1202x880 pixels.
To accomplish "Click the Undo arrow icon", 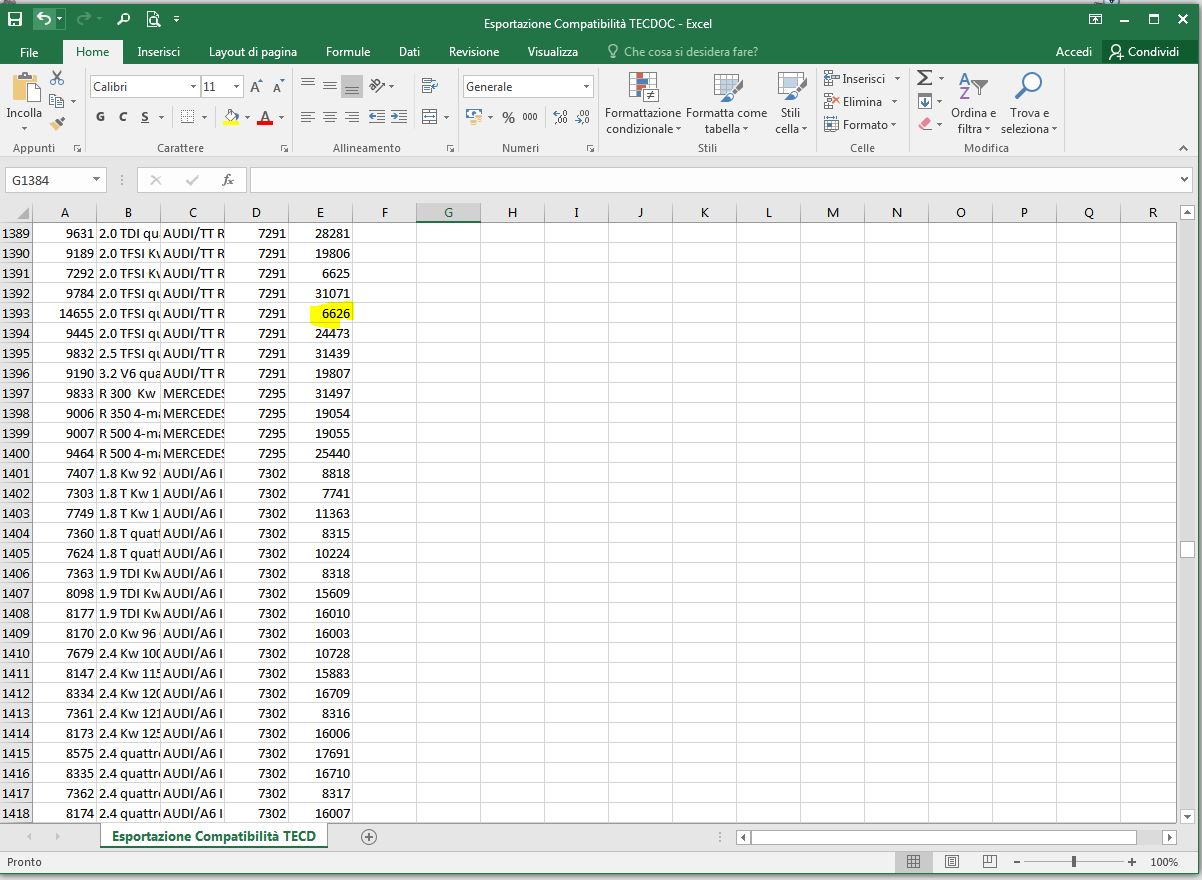I will tap(43, 19).
